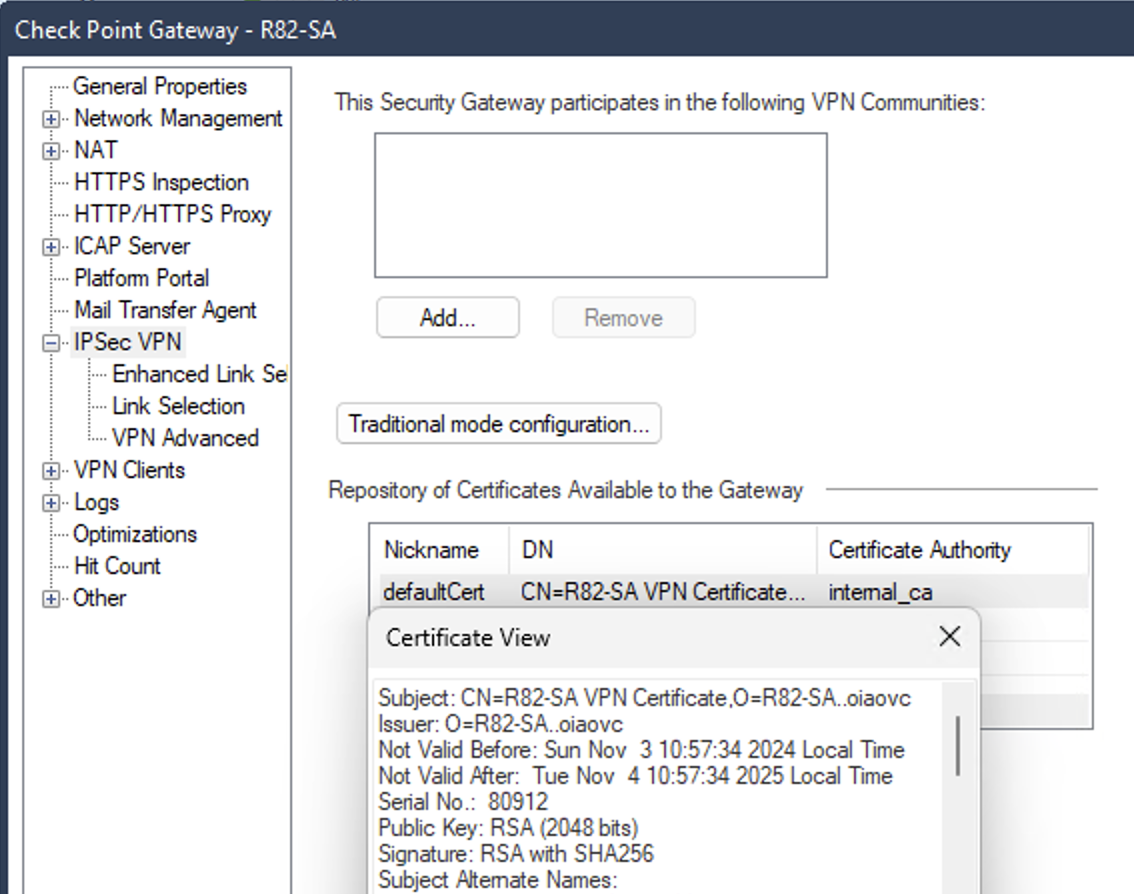Expand the Network Management tree node
This screenshot has height=894, width=1134.
51,118
